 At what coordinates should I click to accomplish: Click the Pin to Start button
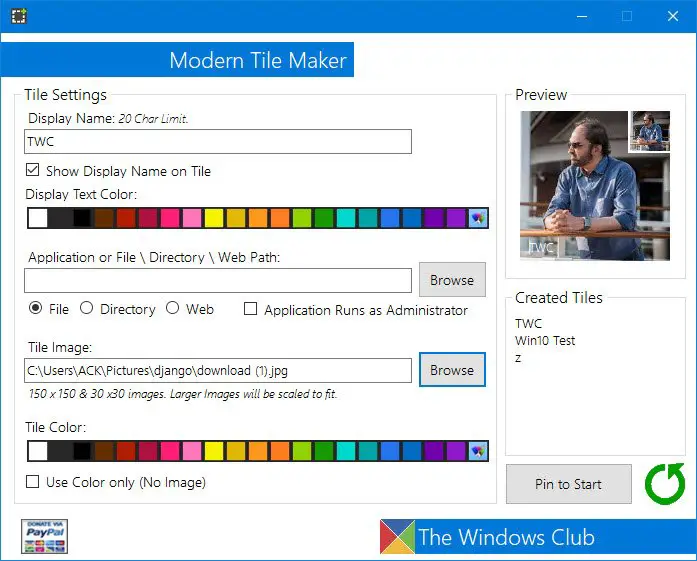pyautogui.click(x=569, y=484)
